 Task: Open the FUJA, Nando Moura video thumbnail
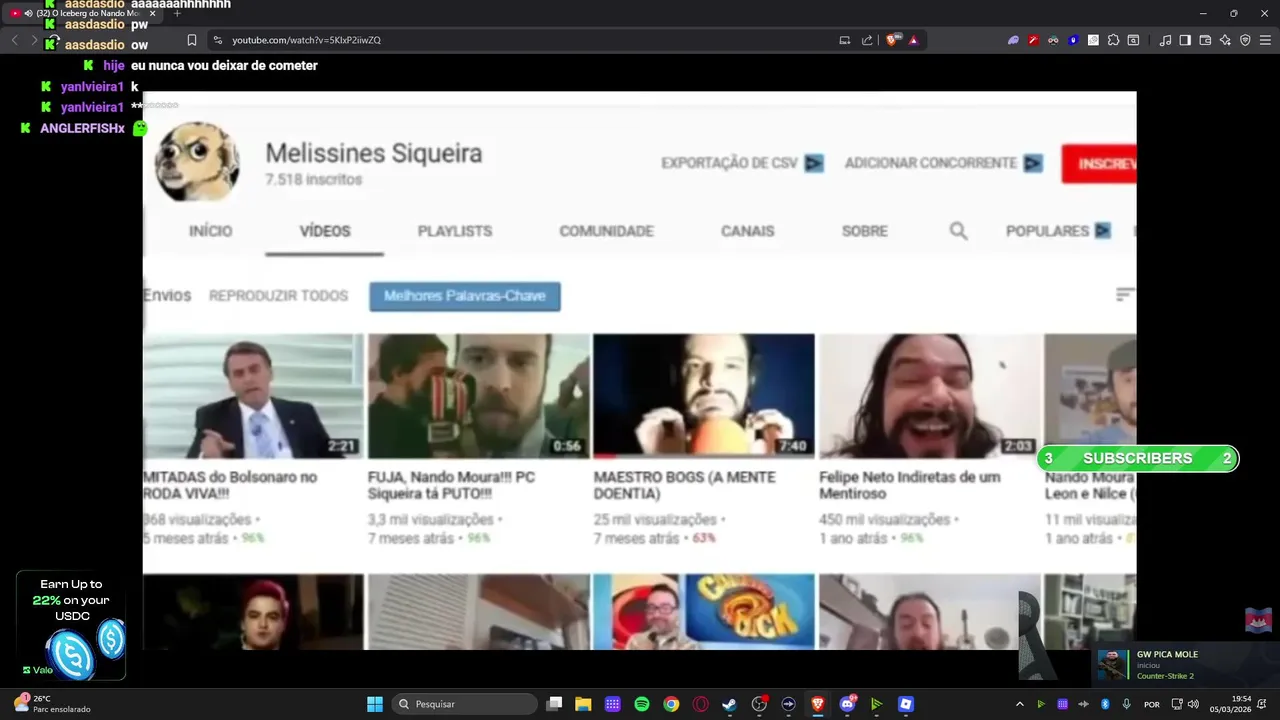[x=478, y=396]
